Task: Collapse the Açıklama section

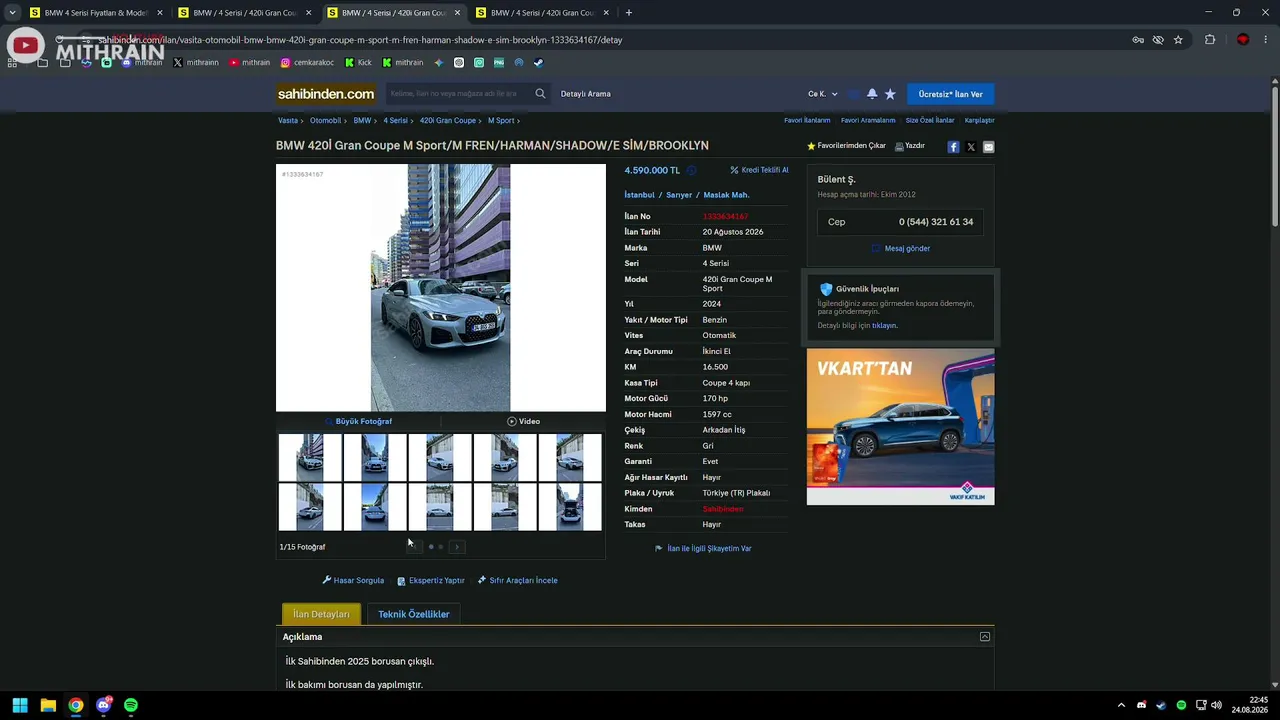Action: pyautogui.click(x=985, y=637)
